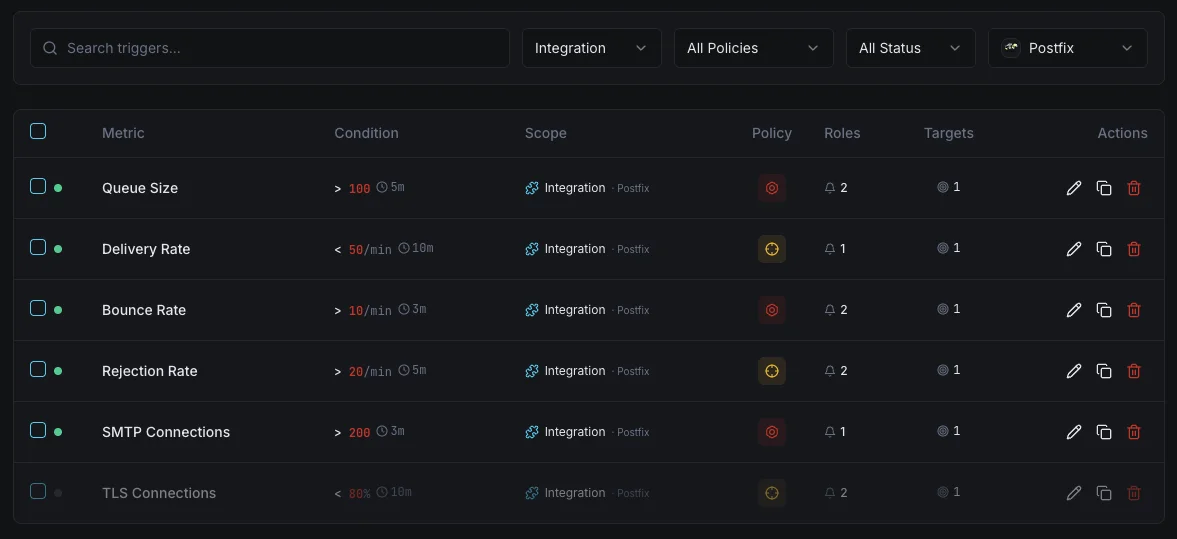Duplicate the Delivery Rate trigger
The width and height of the screenshot is (1177, 539).
pos(1104,248)
